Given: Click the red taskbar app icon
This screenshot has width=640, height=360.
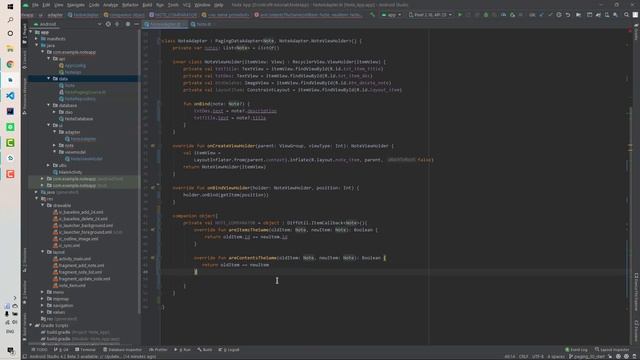Looking at the screenshot, I should click(x=10, y=174).
